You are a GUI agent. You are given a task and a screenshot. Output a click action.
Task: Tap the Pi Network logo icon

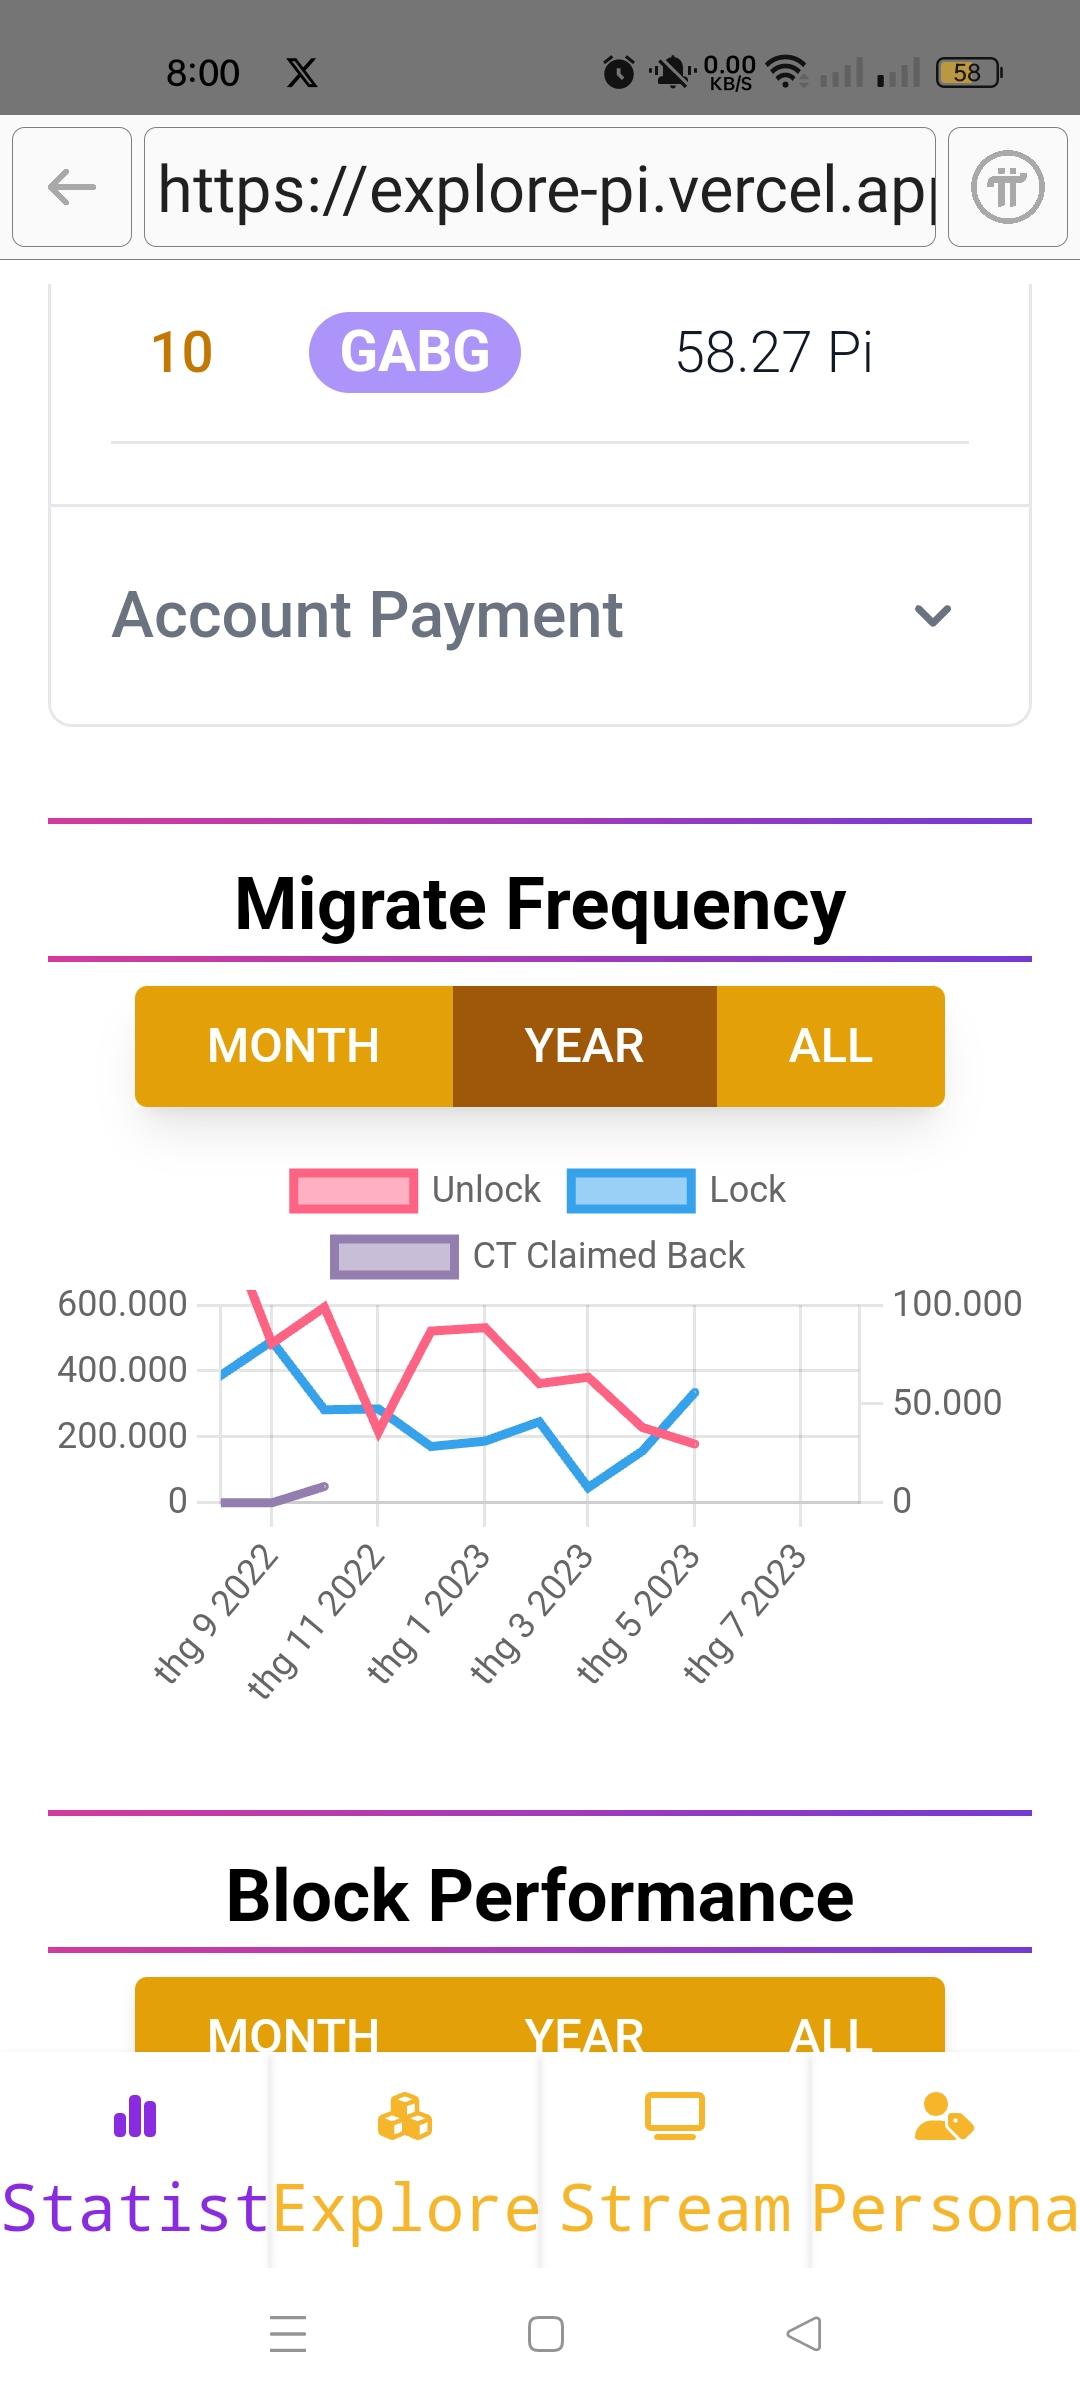pyautogui.click(x=1007, y=187)
